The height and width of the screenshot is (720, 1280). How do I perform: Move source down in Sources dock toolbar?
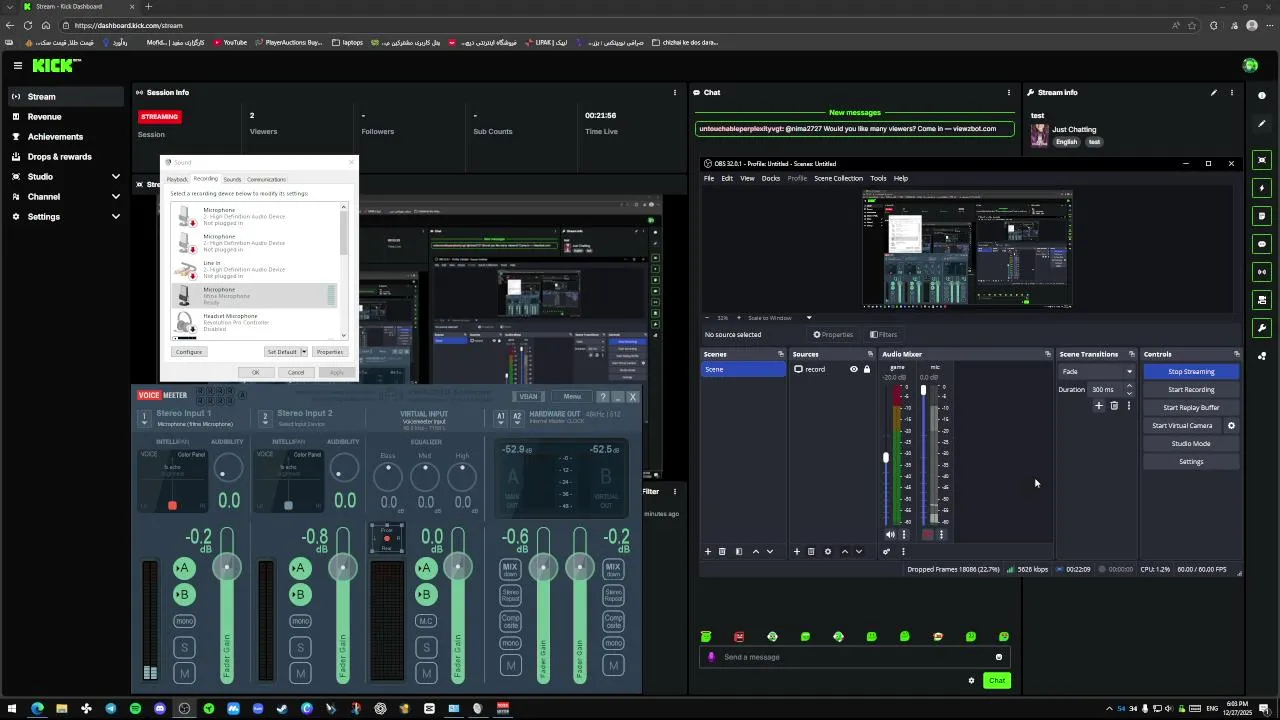[859, 551]
